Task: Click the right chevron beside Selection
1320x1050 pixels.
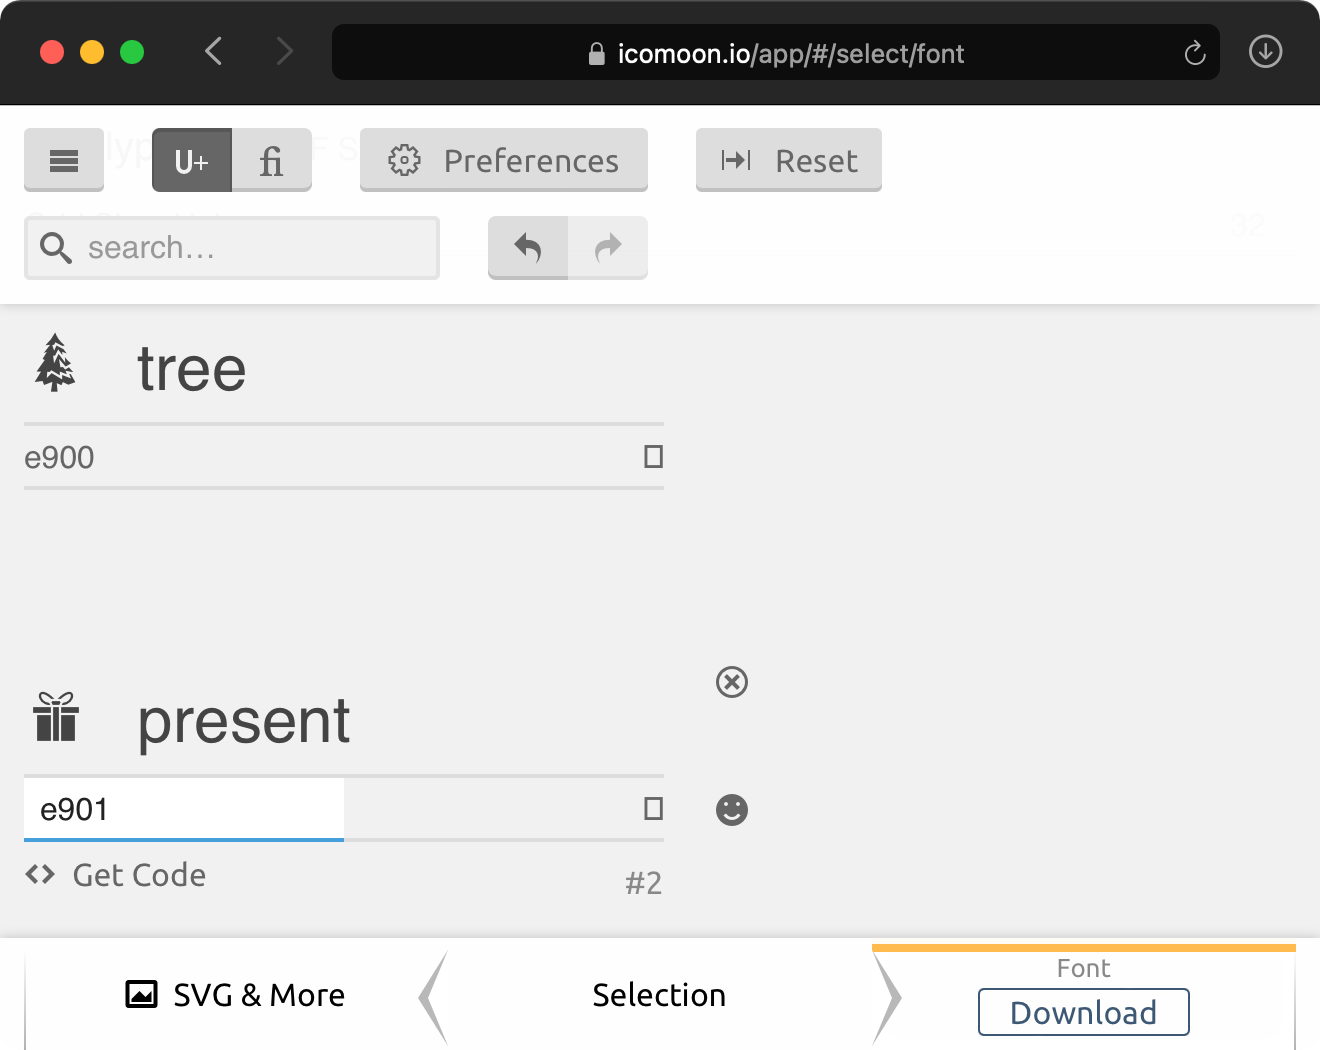Action: tap(888, 995)
